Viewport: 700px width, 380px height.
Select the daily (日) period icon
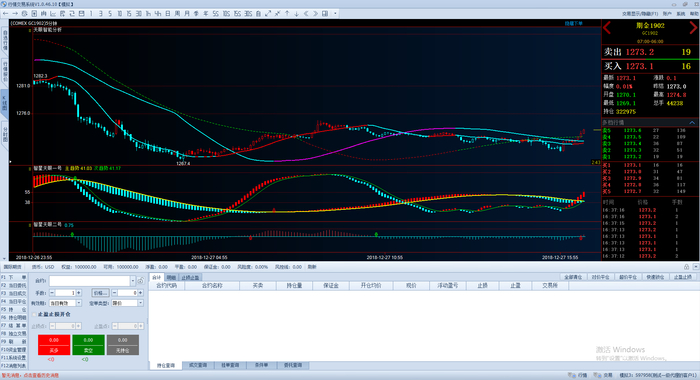[168, 14]
